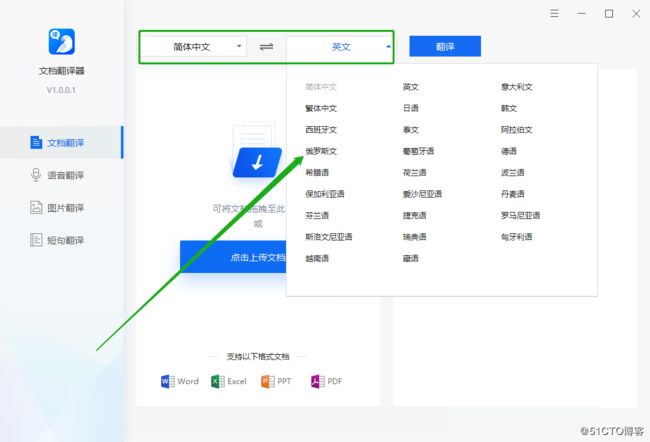Maximize the translator window
The height and width of the screenshot is (442, 650).
click(609, 14)
